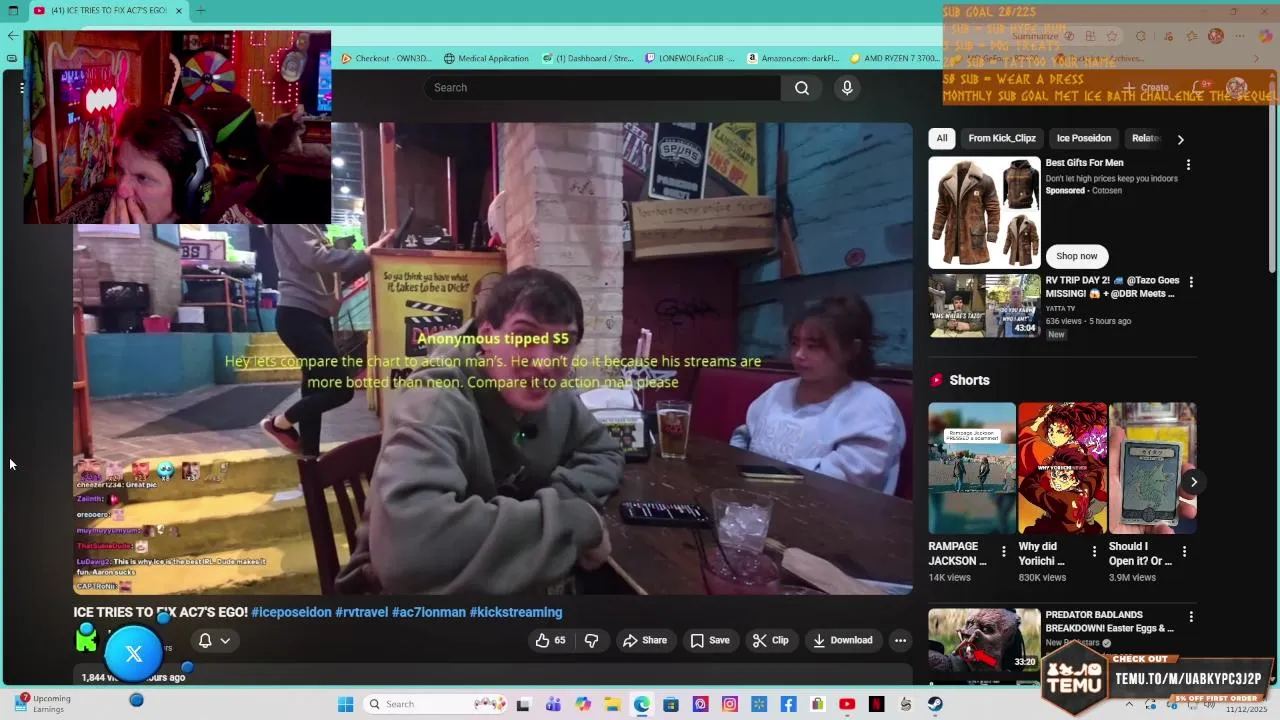Open Netflix from taskbar
Screen dimensions: 1280x720
pyautogui.click(x=877, y=704)
